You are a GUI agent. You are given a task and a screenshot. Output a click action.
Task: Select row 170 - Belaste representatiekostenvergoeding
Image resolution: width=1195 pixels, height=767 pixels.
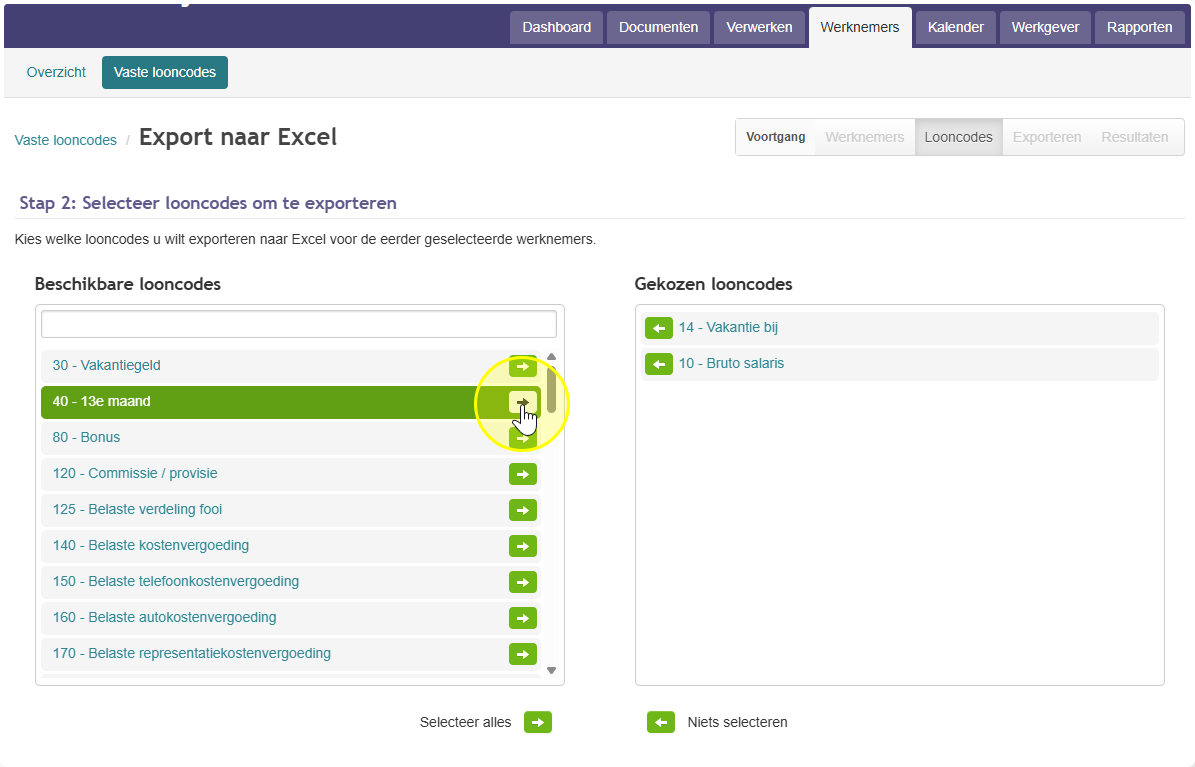point(290,653)
